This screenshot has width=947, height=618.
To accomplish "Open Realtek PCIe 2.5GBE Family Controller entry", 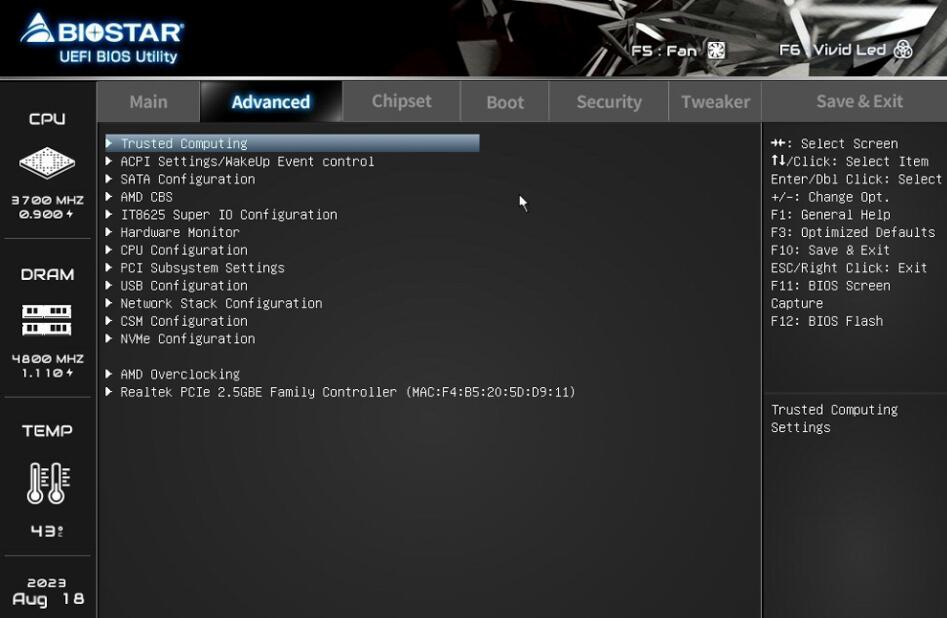I will click(x=347, y=392).
